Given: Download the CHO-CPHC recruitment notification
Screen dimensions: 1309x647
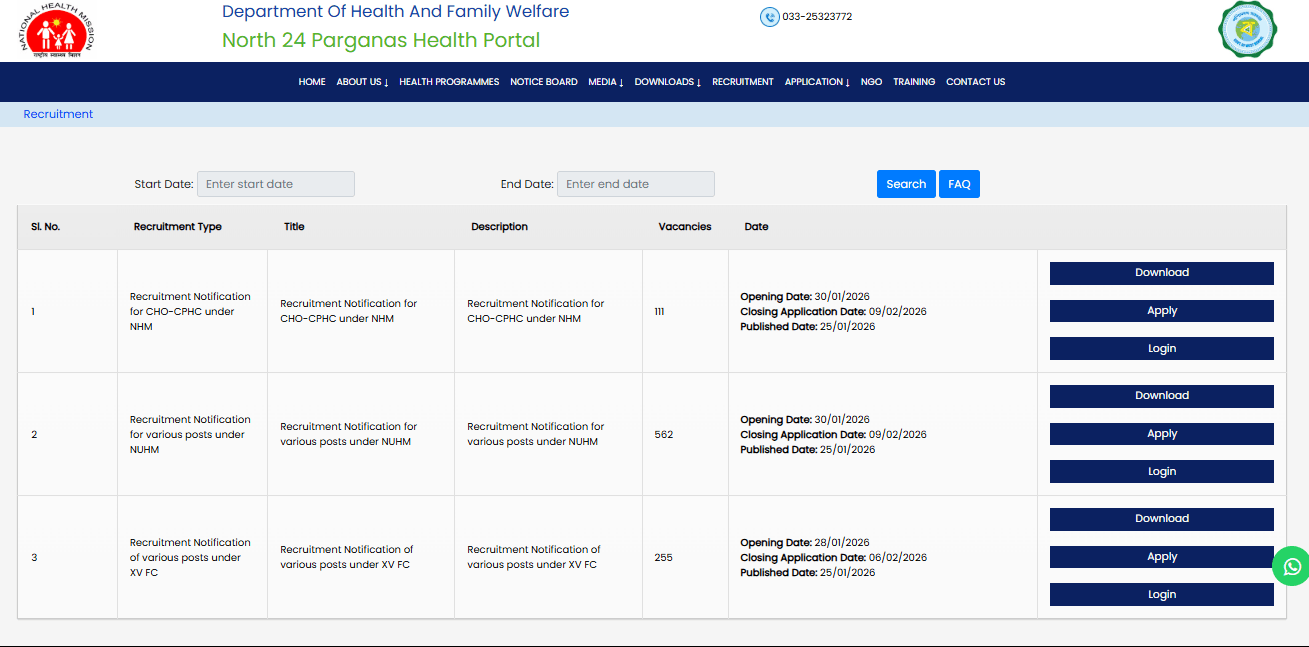Looking at the screenshot, I should tap(1161, 272).
